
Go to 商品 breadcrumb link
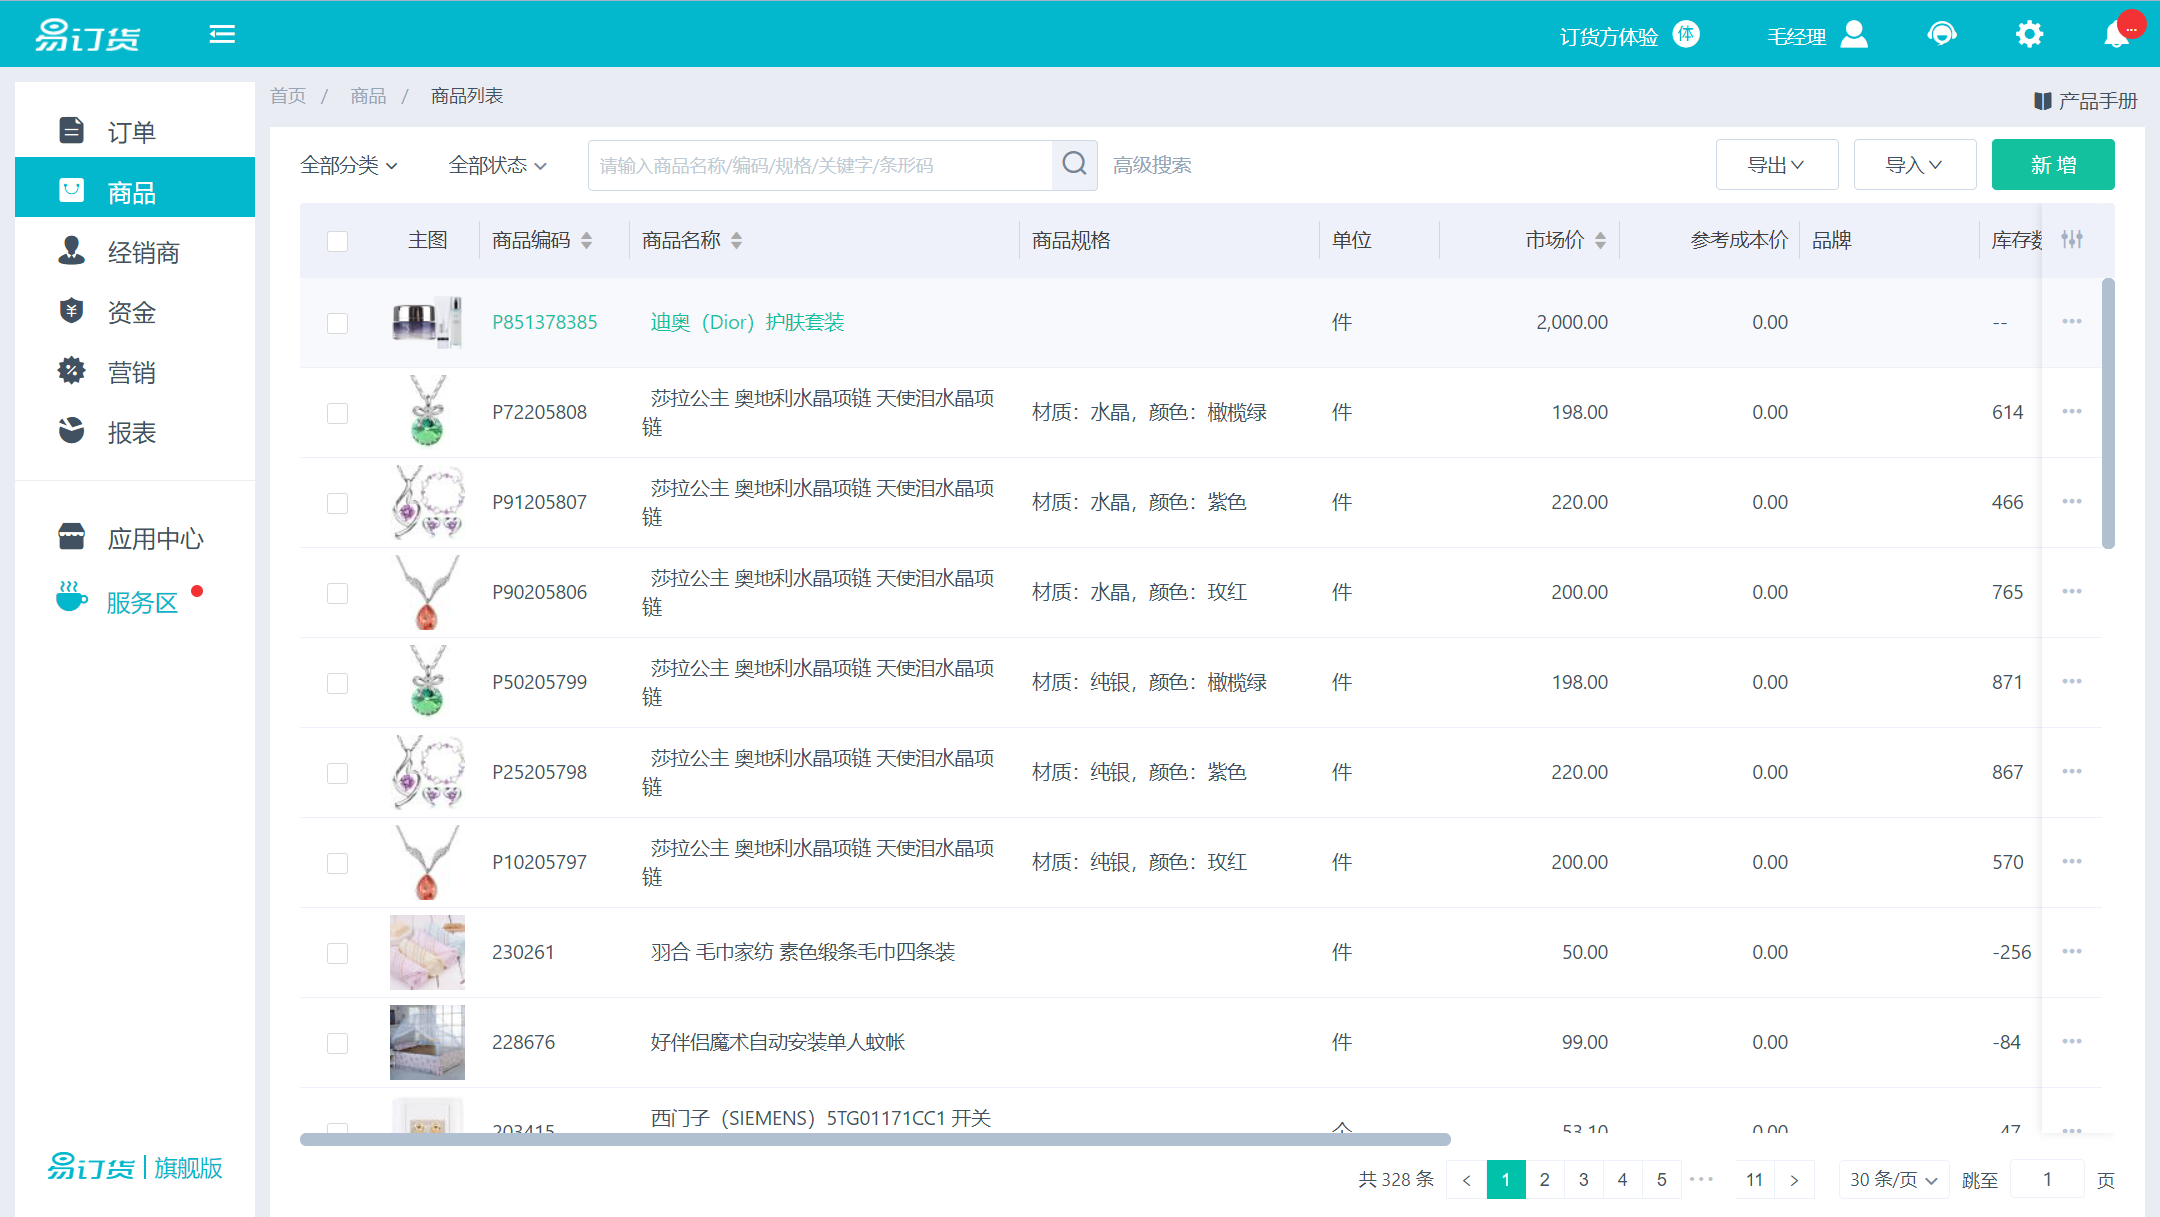coord(368,96)
